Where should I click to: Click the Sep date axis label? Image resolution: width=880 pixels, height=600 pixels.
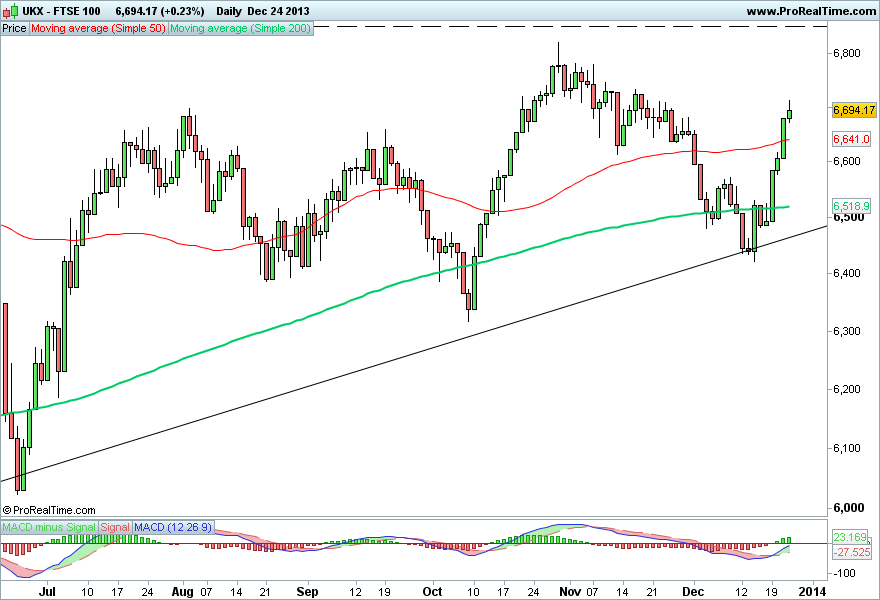pyautogui.click(x=307, y=592)
